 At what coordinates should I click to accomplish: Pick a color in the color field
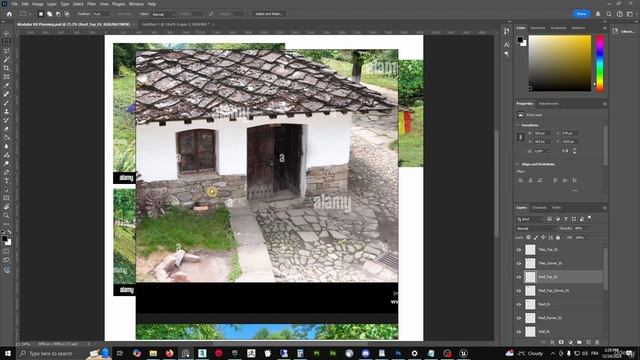point(560,63)
